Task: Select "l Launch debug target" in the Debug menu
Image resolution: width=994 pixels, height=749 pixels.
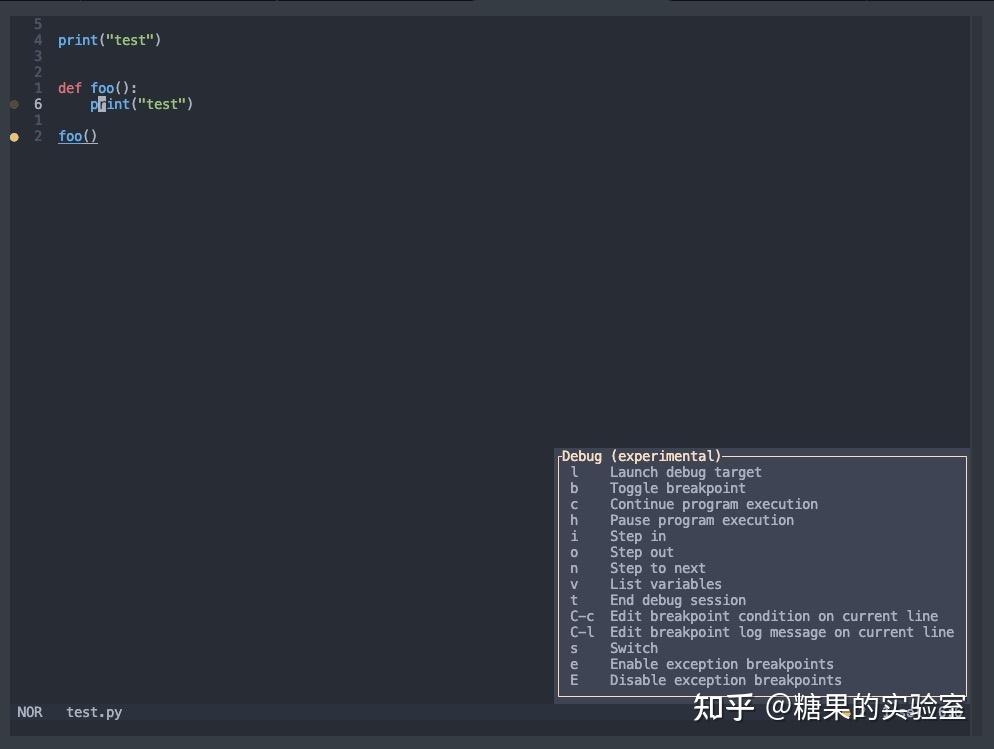Action: click(x=685, y=472)
